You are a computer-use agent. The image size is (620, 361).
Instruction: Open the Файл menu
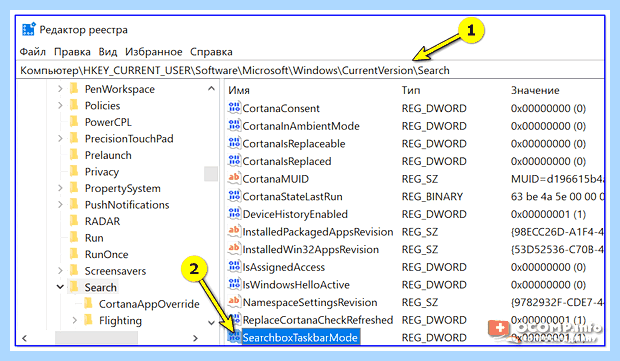33,52
